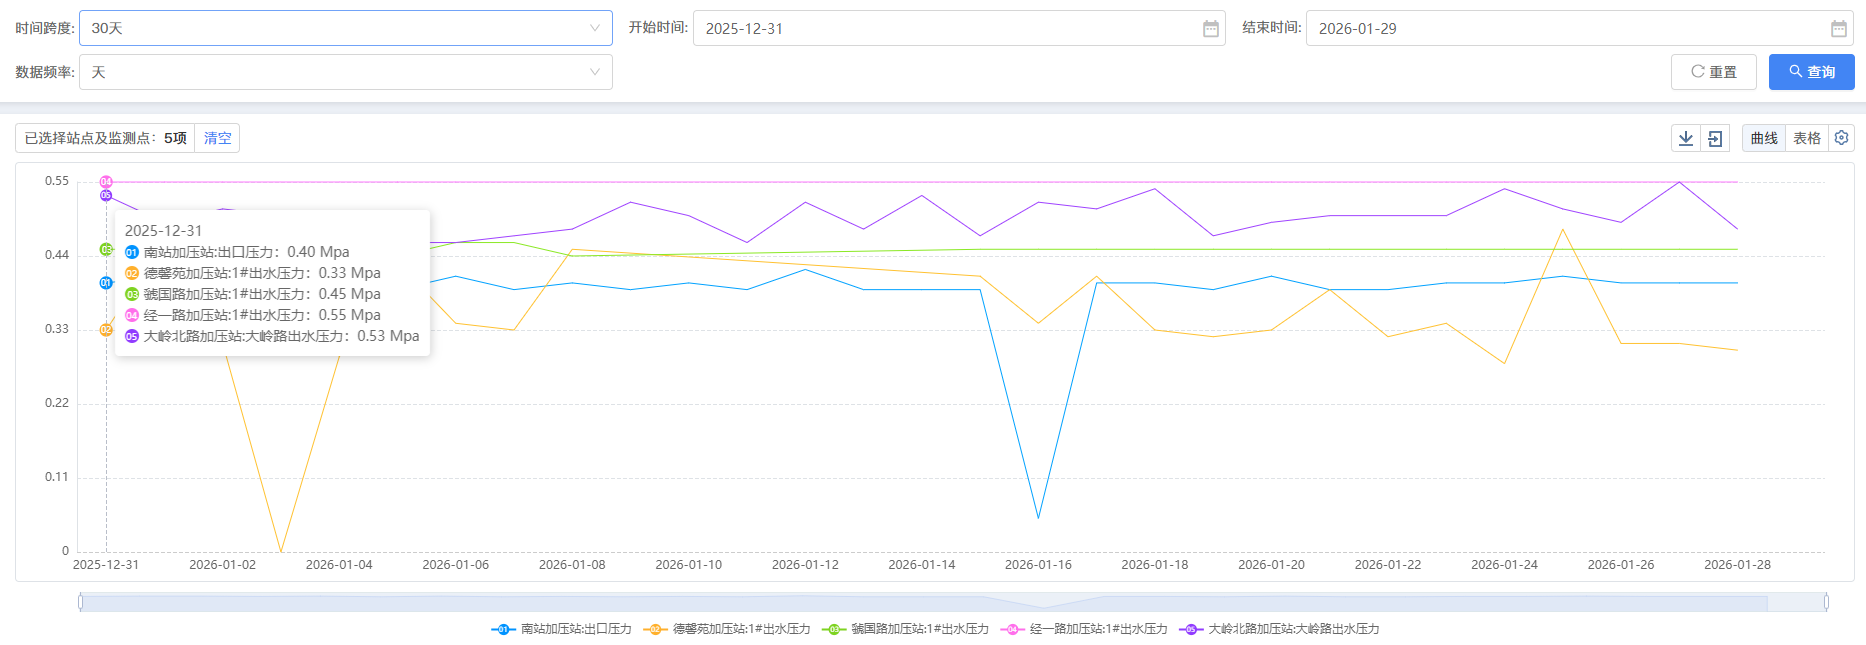Toggle 大岭北路加压站 series in legend
The image size is (1866, 645).
click(x=1280, y=629)
